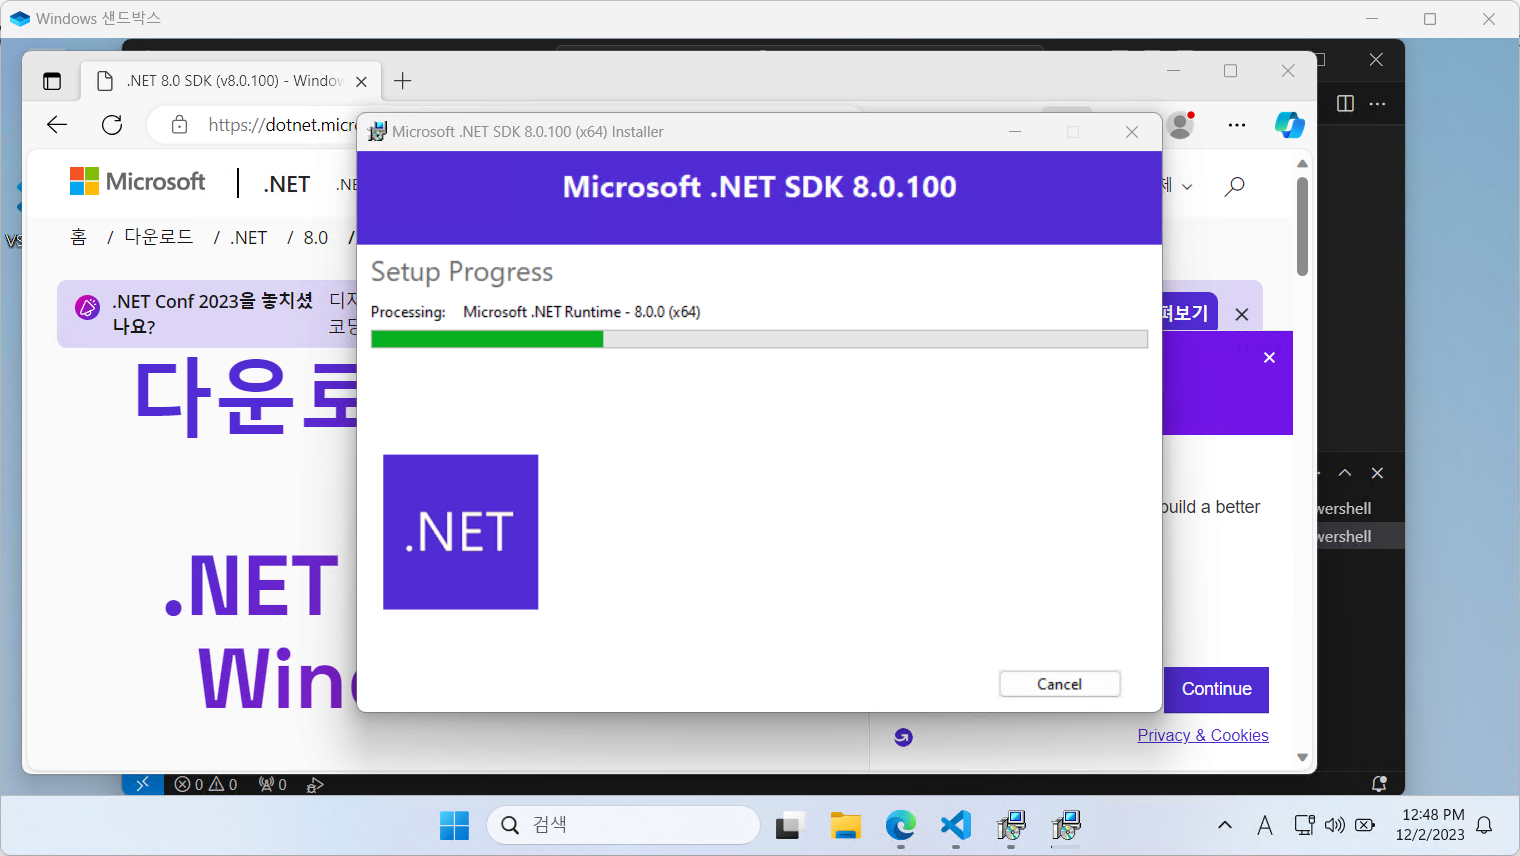The image size is (1520, 856).
Task: Click the .NET logo in installer
Action: tap(461, 532)
